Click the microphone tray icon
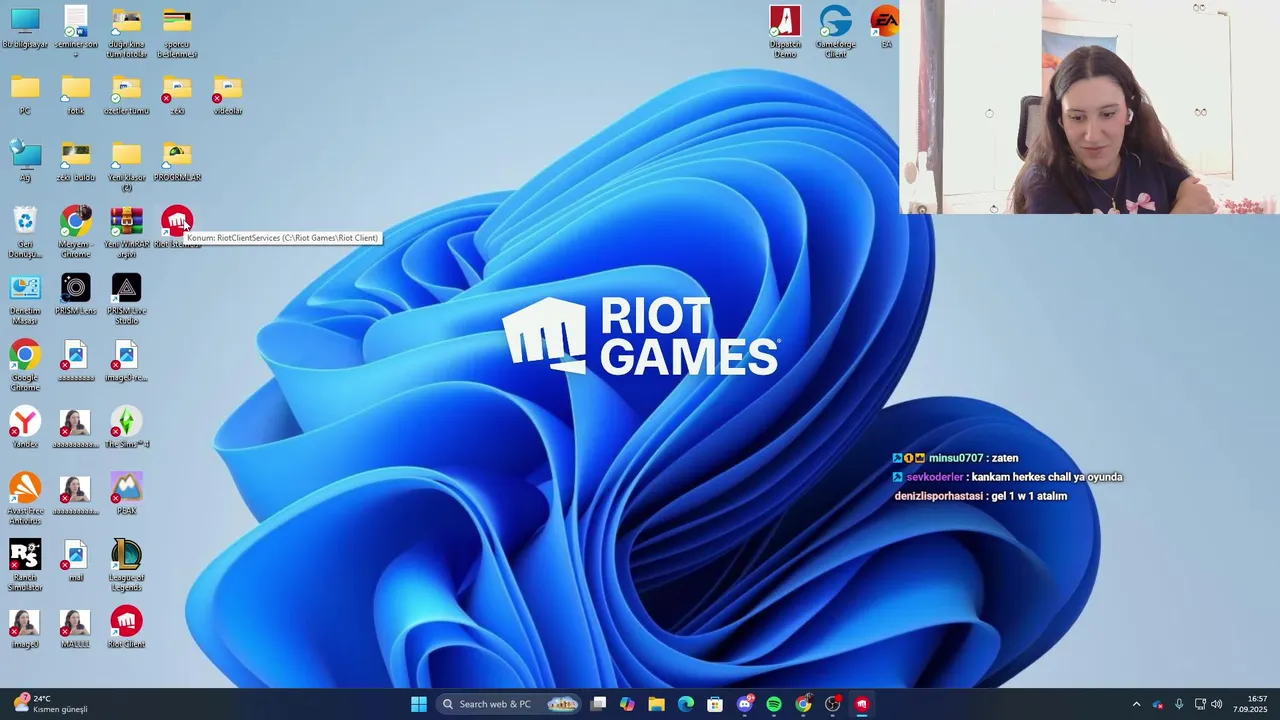1280x720 pixels. [1179, 704]
